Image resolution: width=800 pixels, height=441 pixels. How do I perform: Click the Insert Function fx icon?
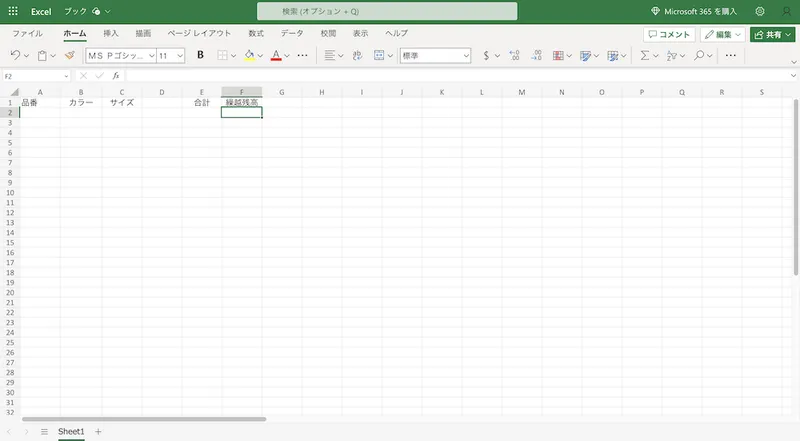[x=116, y=76]
